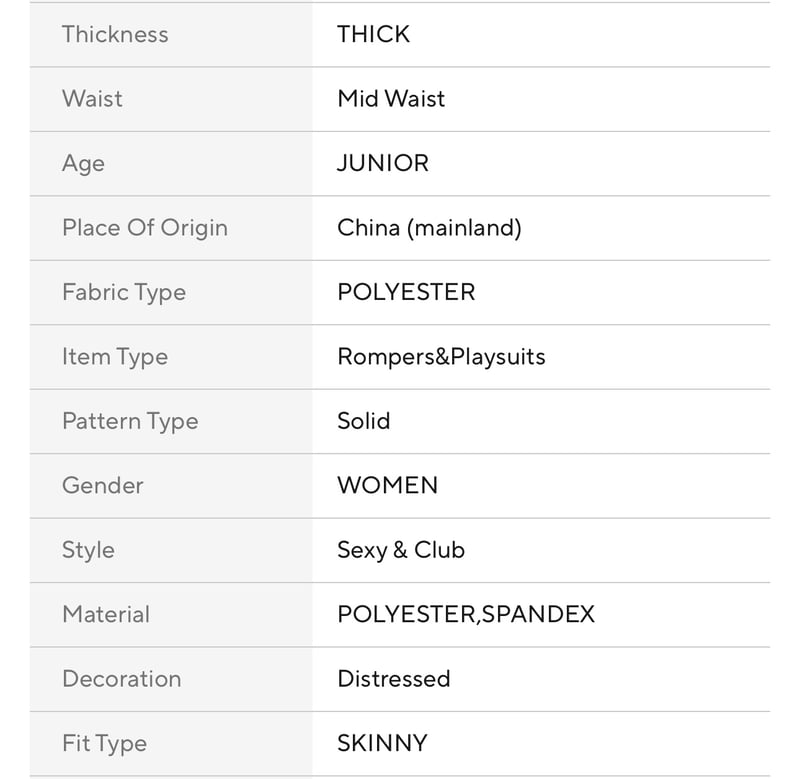Viewport: 800px width, 779px height.
Task: Select the POLYESTER fabric value
Action: [x=406, y=292]
